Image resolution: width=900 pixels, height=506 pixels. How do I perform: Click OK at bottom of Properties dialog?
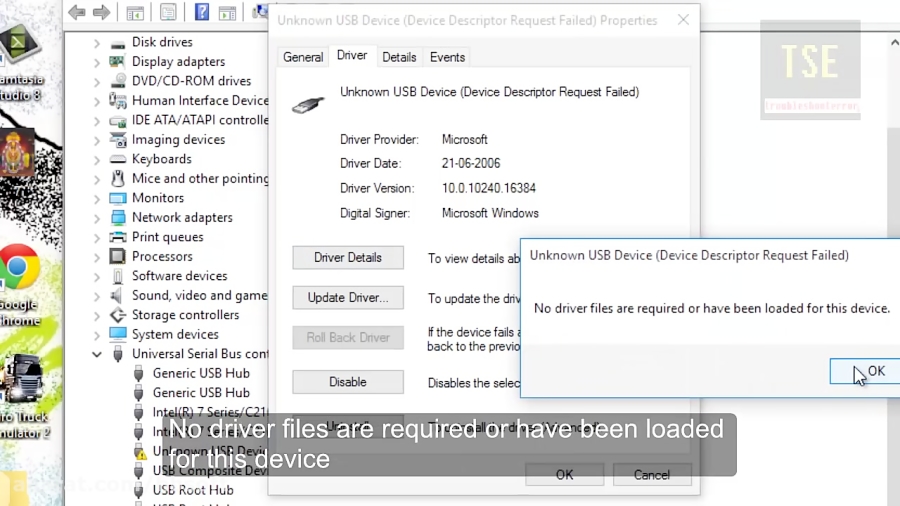pyautogui.click(x=564, y=475)
